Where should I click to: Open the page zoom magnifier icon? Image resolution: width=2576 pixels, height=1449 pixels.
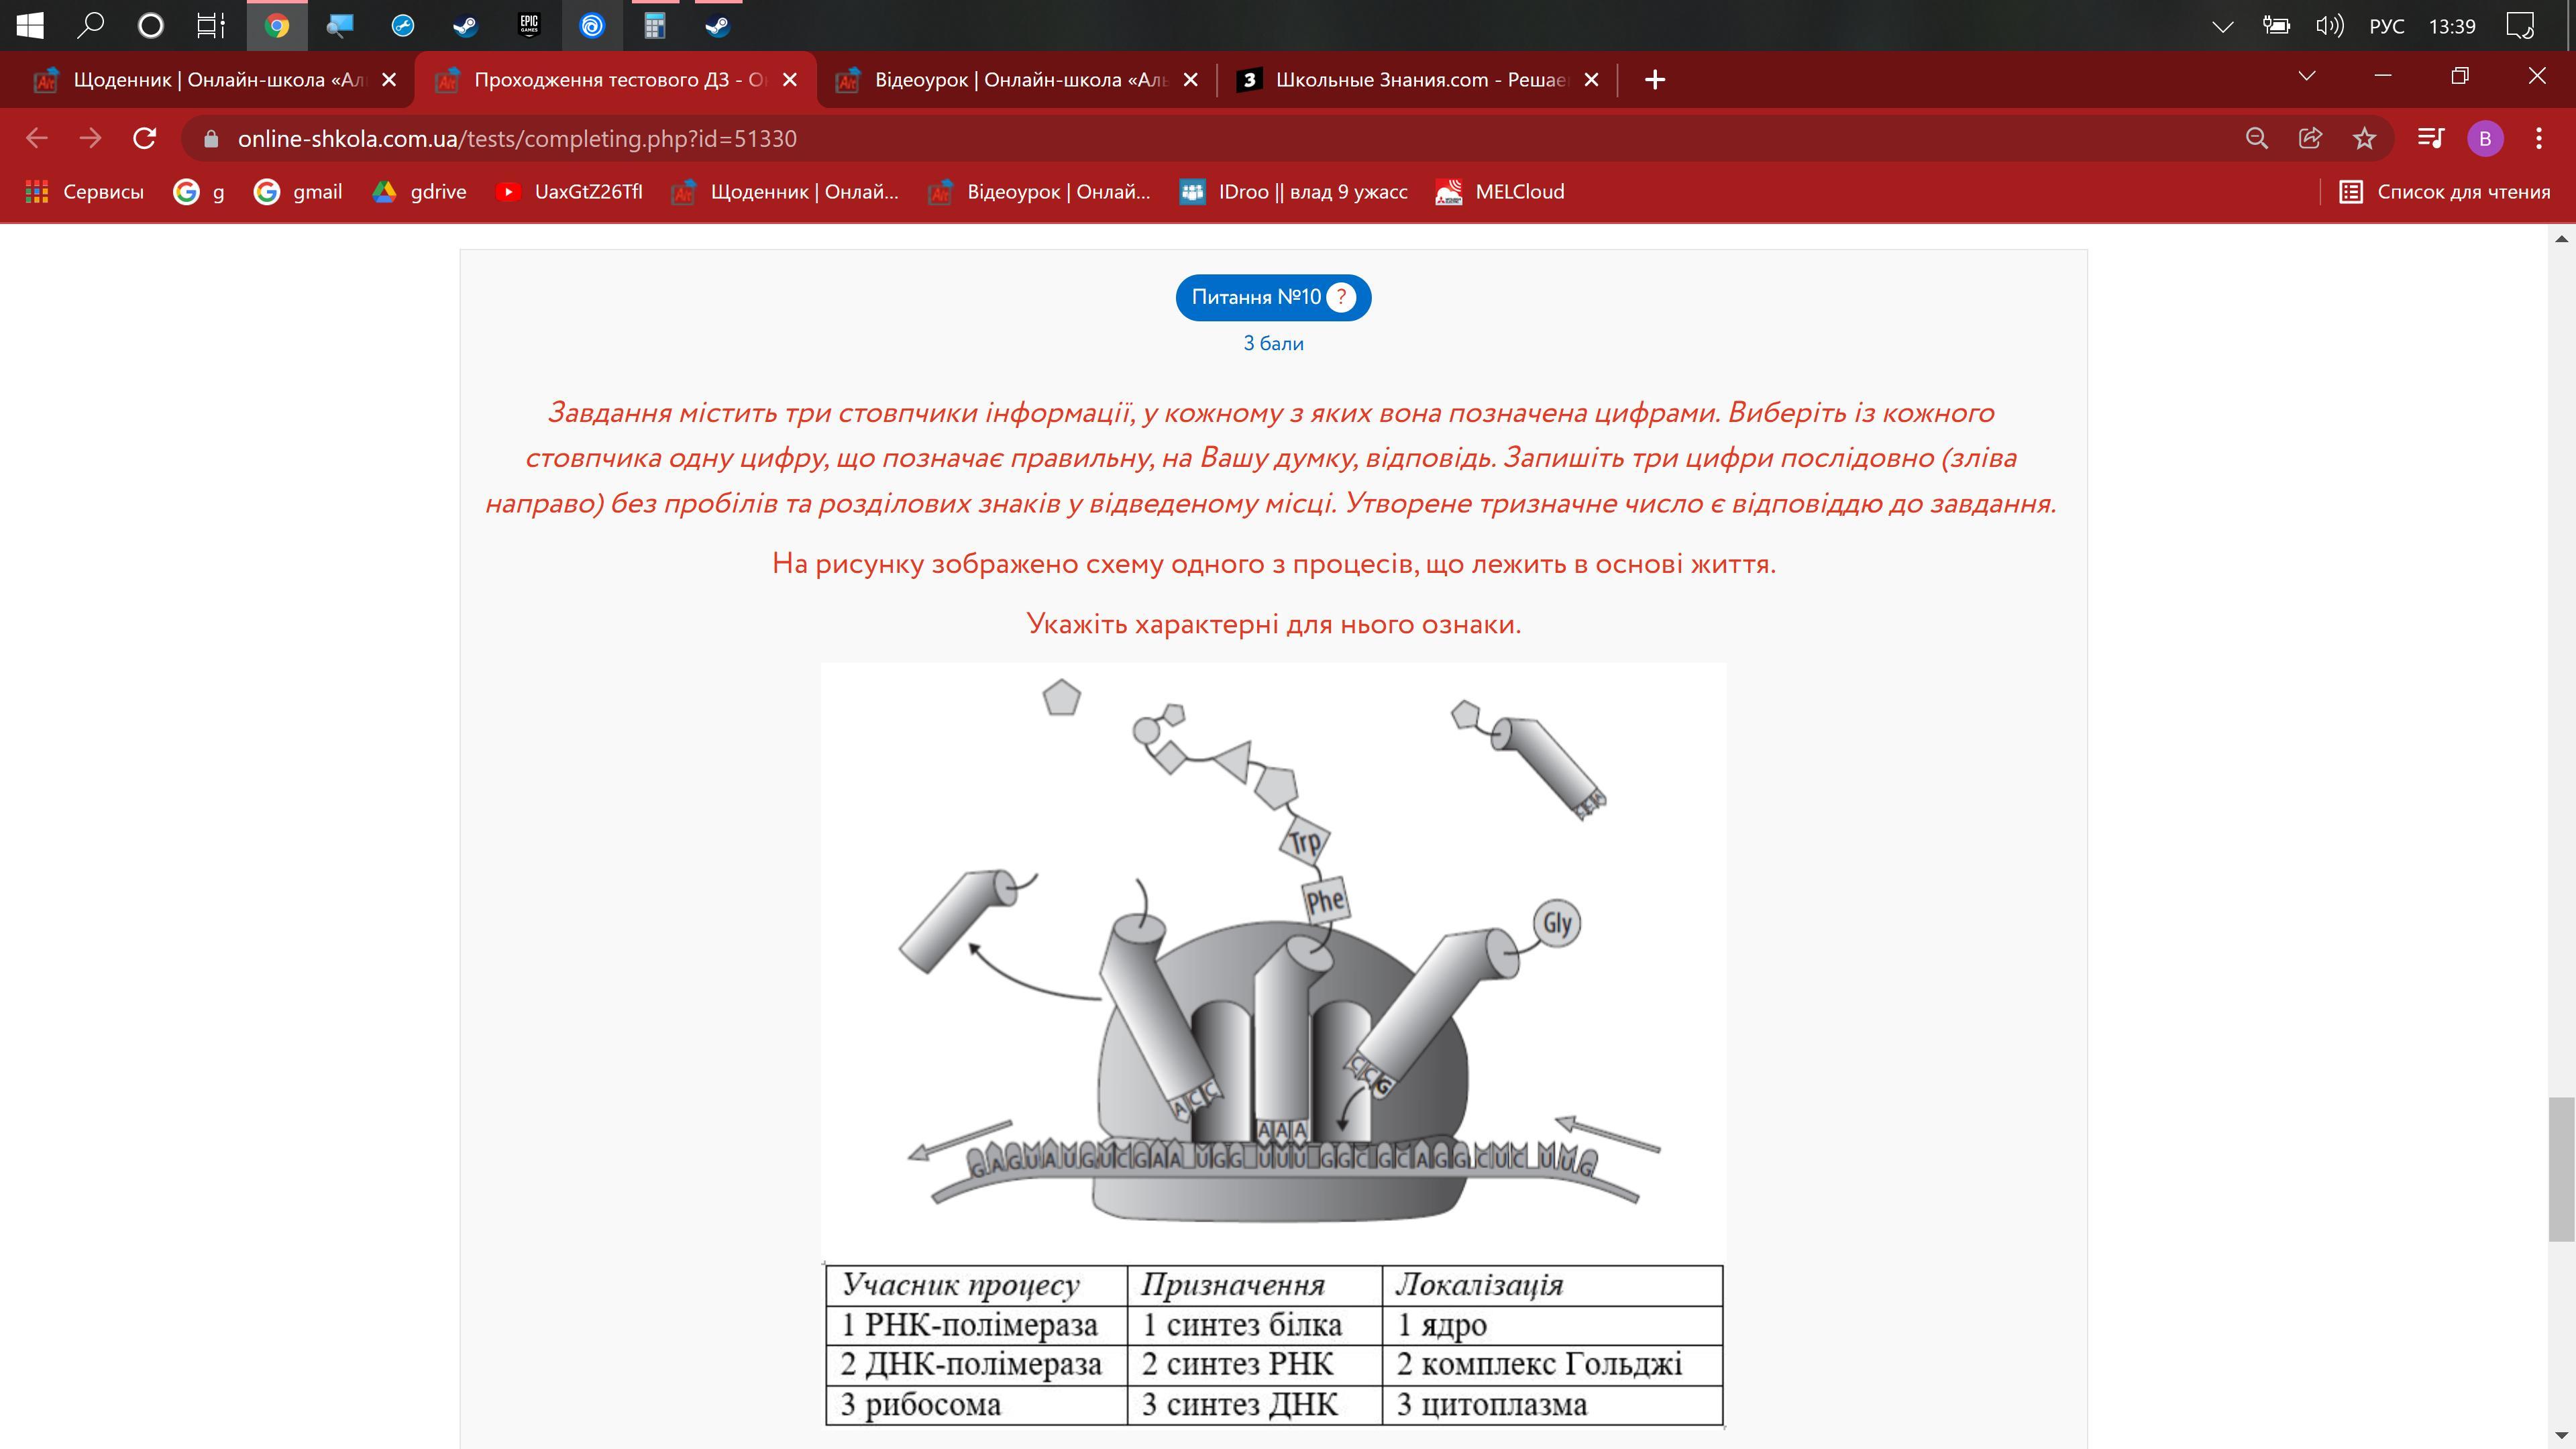[2256, 138]
